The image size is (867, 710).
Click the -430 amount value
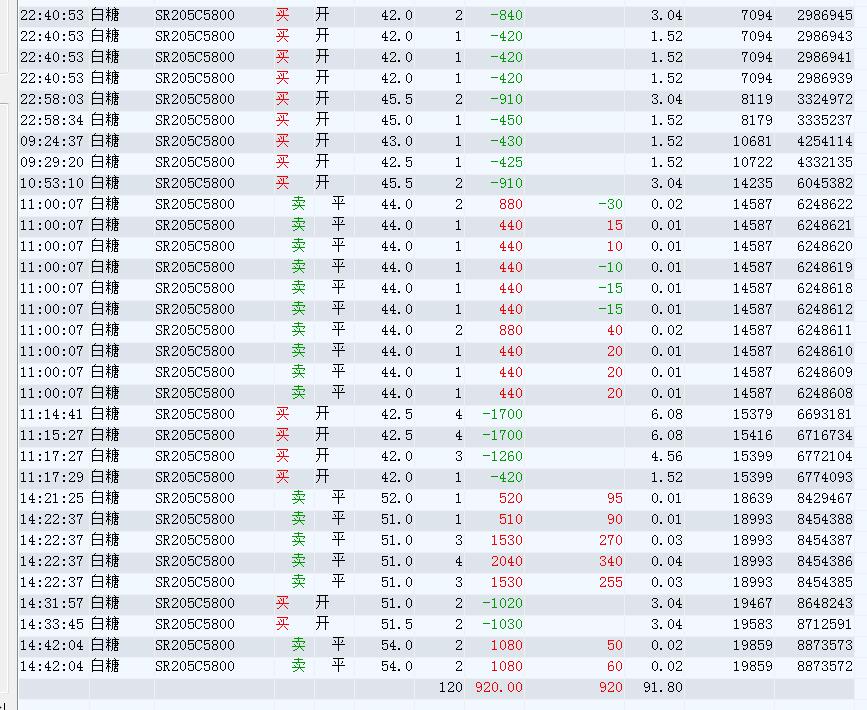(506, 142)
